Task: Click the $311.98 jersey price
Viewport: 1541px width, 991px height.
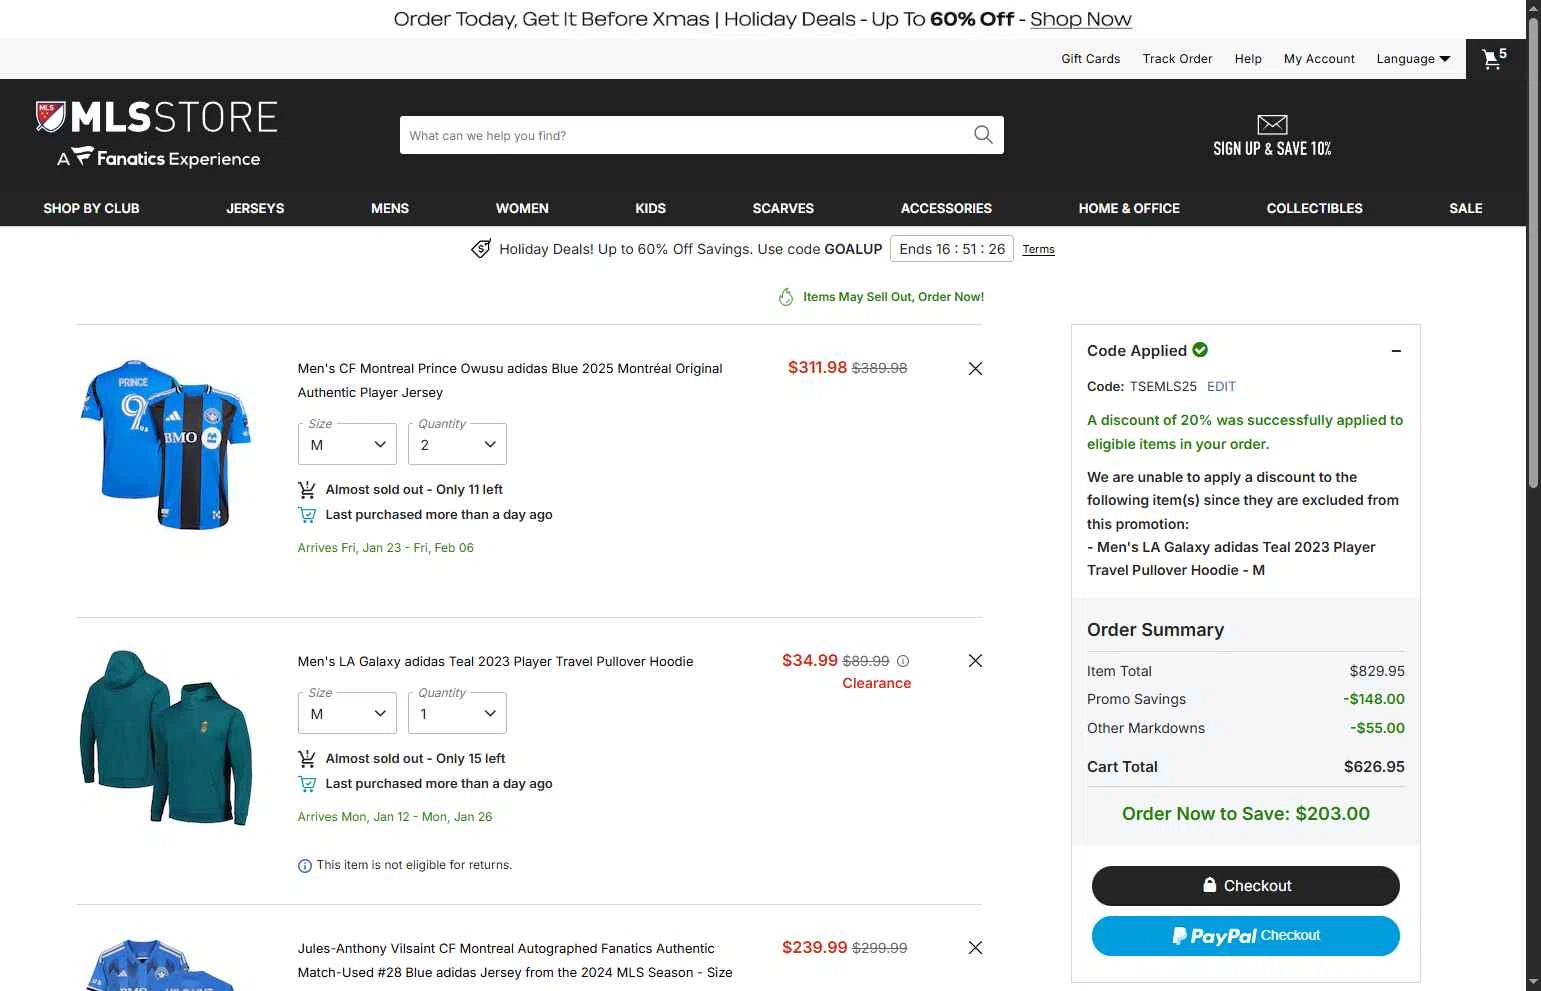Action: (x=817, y=368)
